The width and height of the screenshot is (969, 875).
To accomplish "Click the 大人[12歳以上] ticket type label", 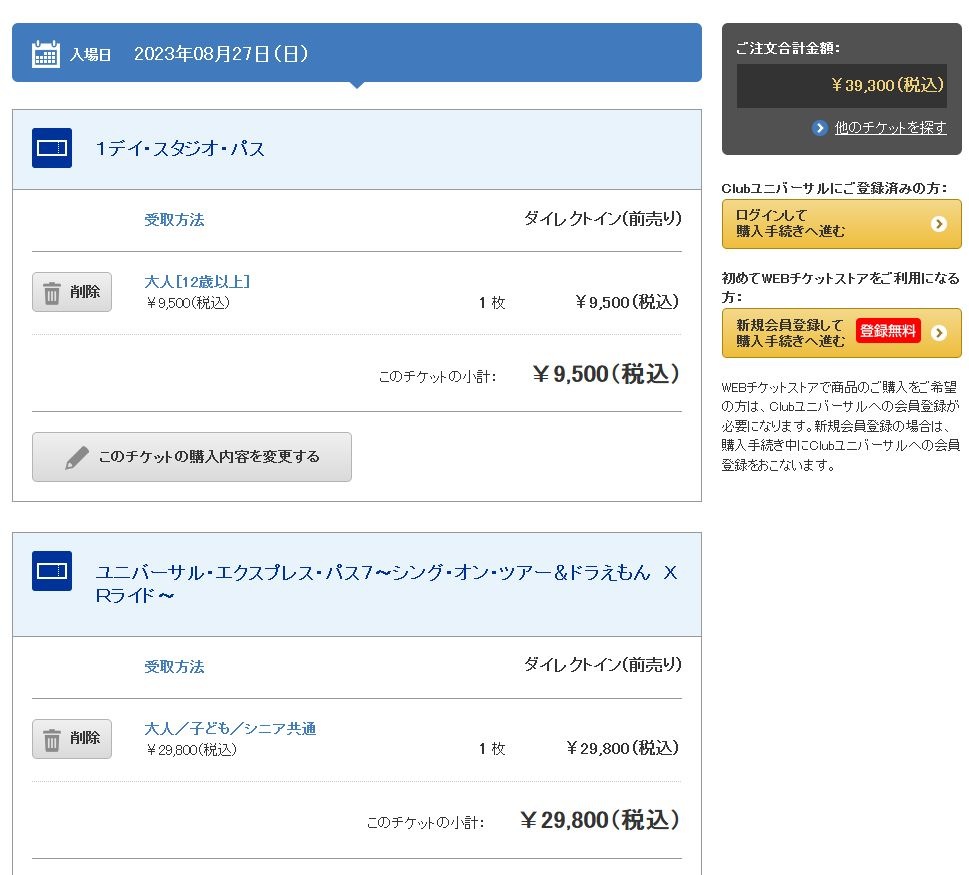I will [x=197, y=282].
